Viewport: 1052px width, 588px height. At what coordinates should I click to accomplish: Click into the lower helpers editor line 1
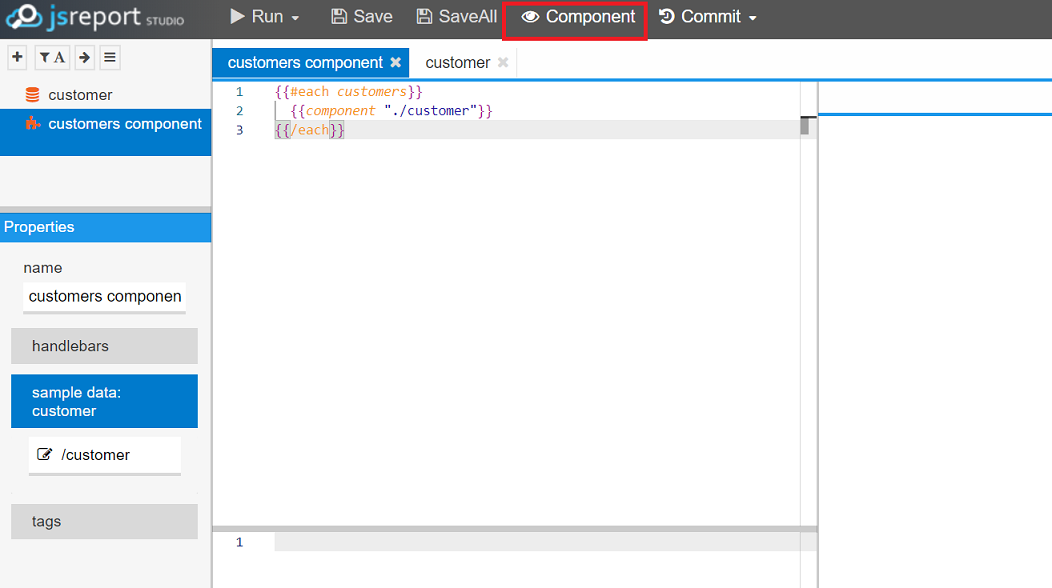pyautogui.click(x=537, y=542)
